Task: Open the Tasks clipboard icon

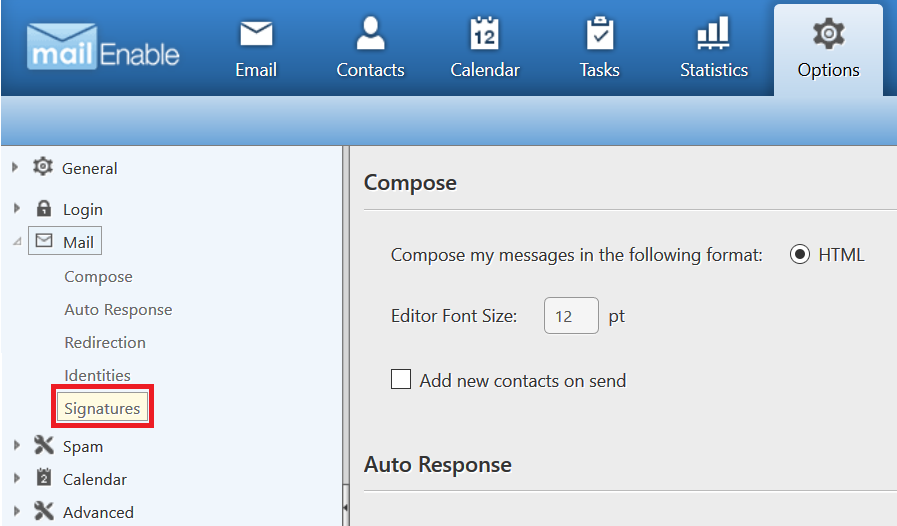Action: [600, 33]
